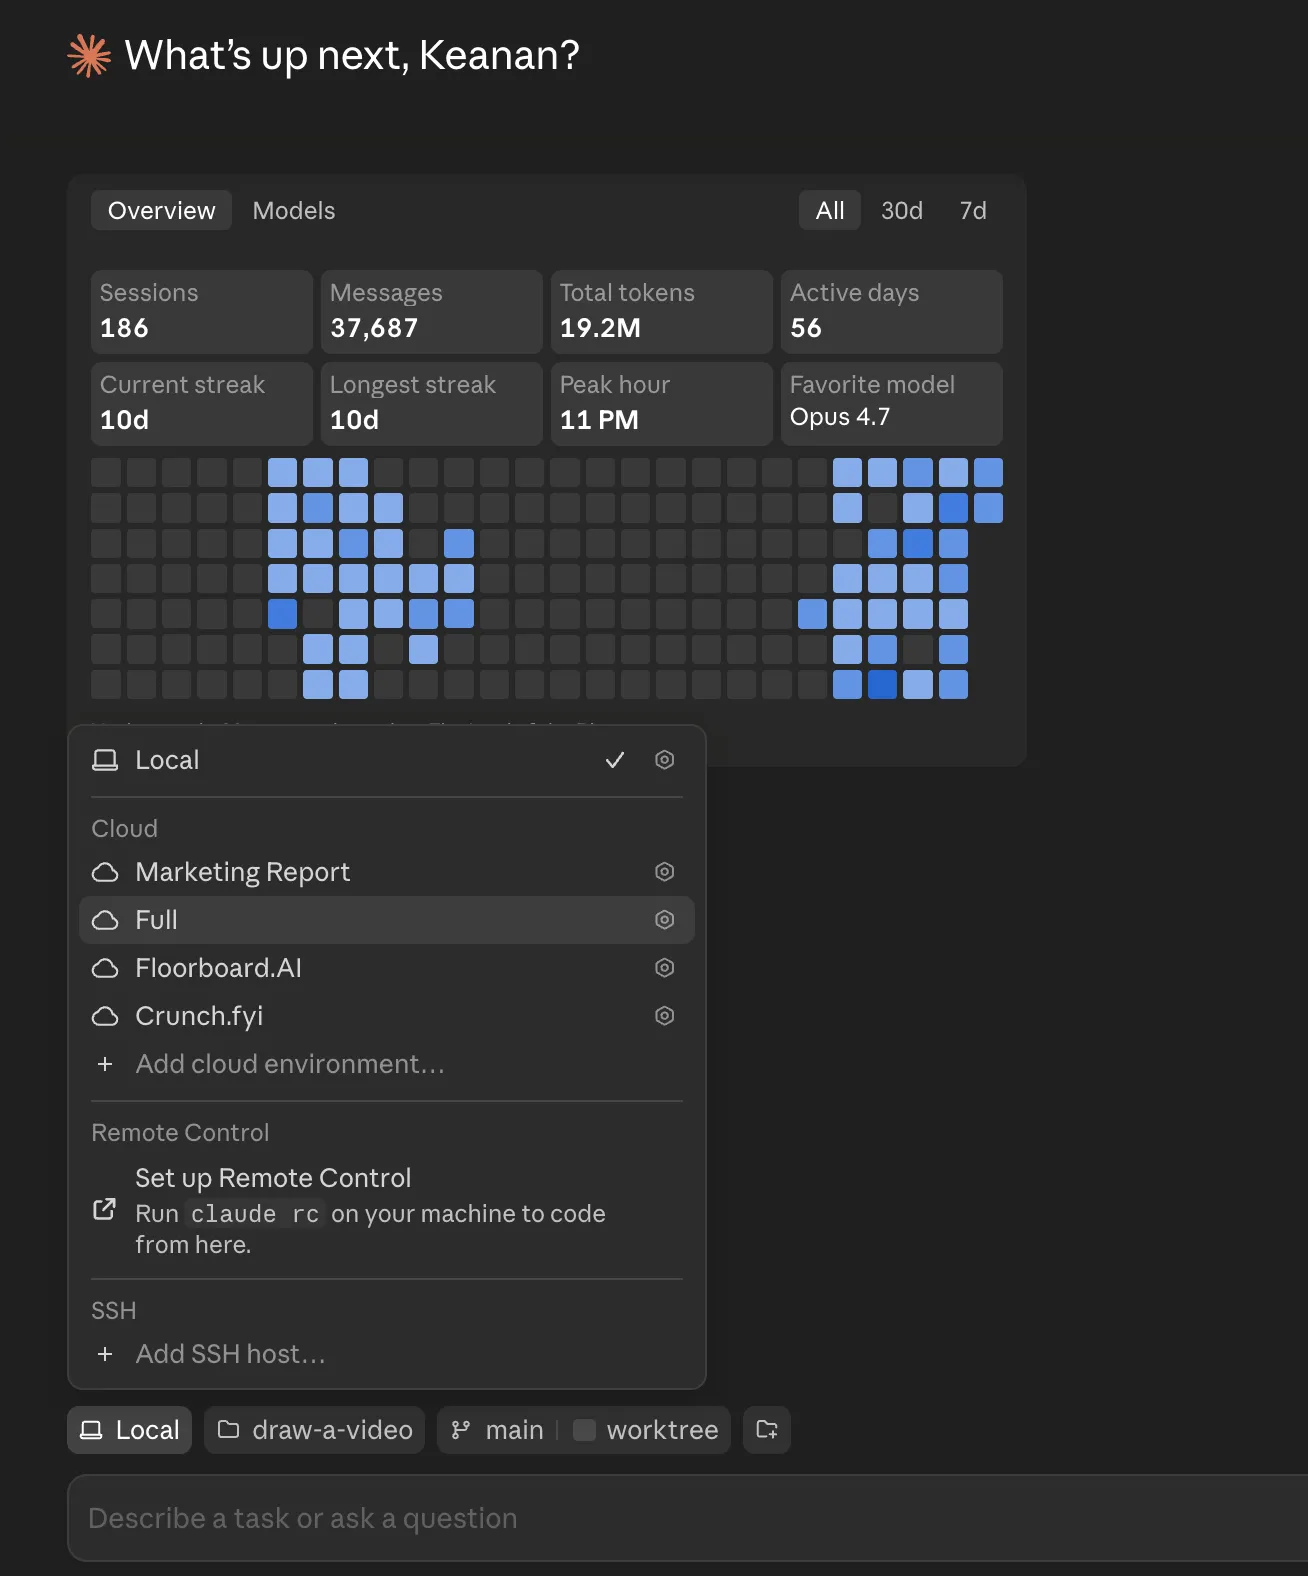Image resolution: width=1308 pixels, height=1576 pixels.
Task: Click the Longest streak 10d card
Action: [432, 403]
